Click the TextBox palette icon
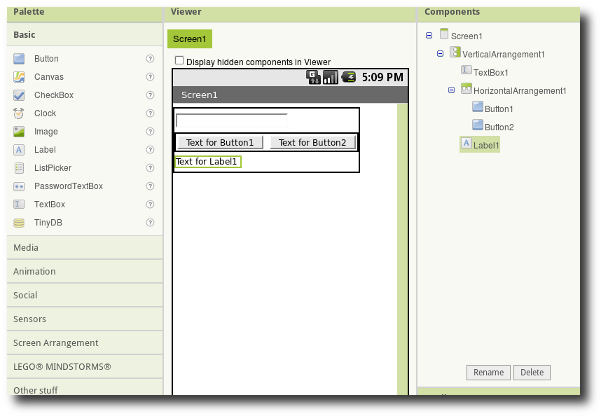Viewport: 603px width, 418px height. click(19, 203)
